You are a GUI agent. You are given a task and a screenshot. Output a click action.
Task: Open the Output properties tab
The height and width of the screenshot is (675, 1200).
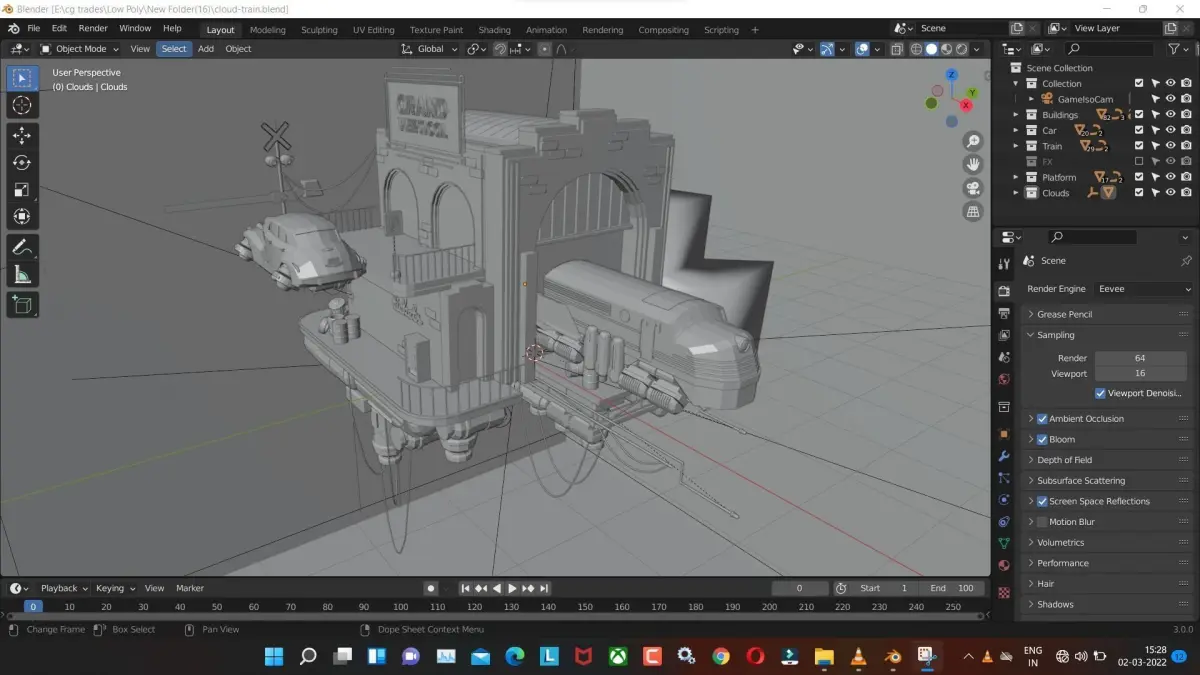(1004, 313)
